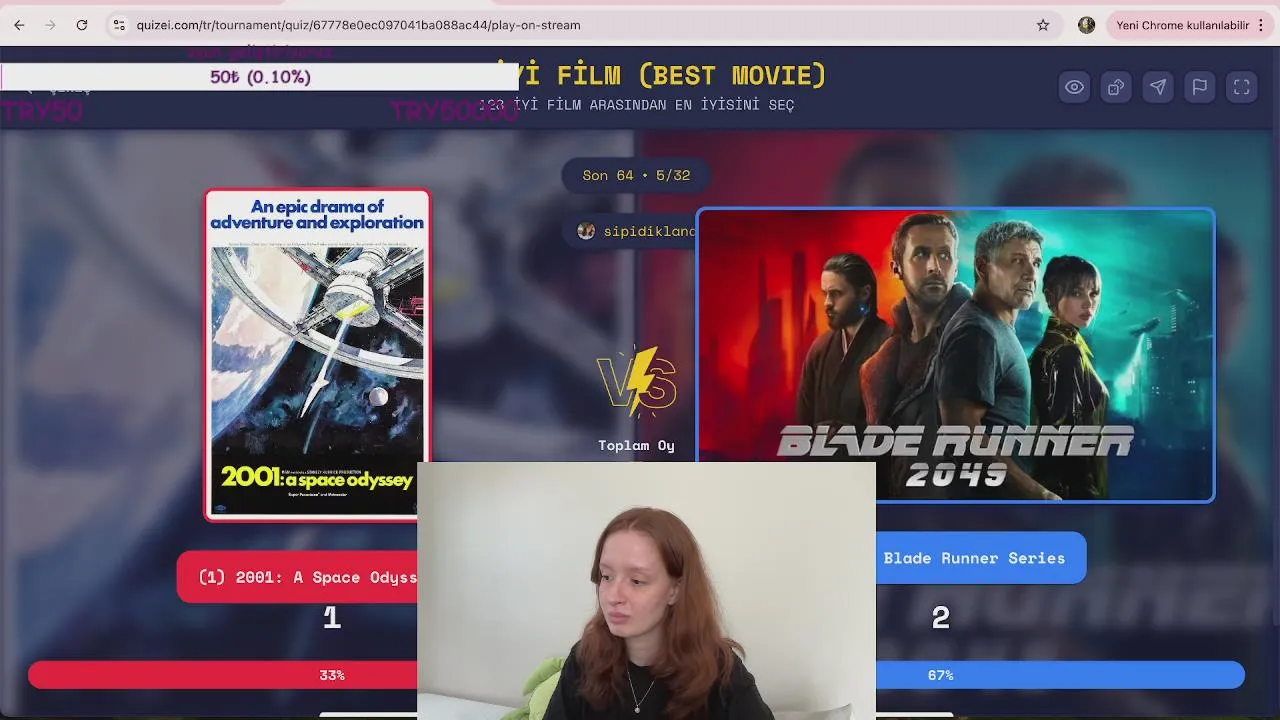
Task: Click the red 33% vote bar
Action: [x=222, y=675]
